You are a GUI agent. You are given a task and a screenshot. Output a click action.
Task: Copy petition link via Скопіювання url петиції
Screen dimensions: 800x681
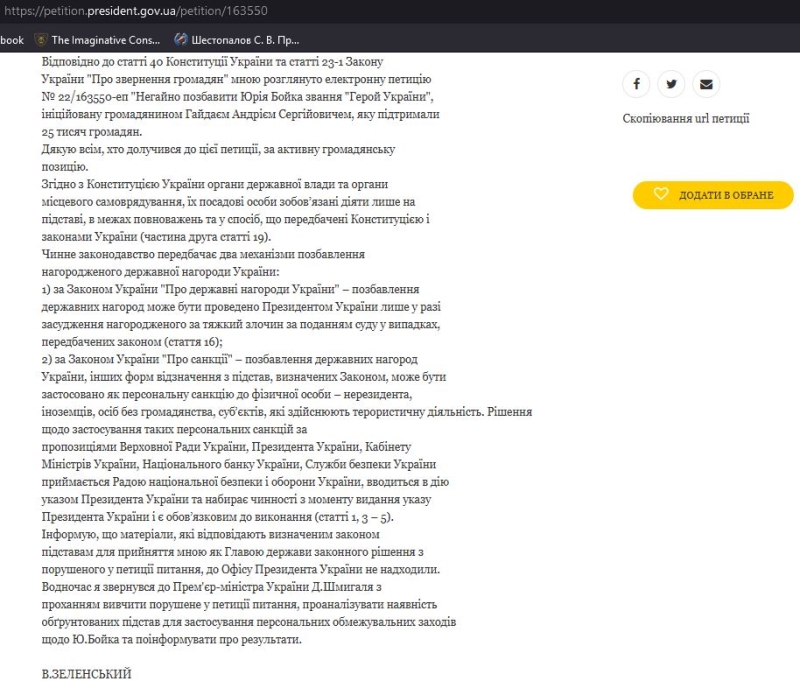tap(685, 119)
